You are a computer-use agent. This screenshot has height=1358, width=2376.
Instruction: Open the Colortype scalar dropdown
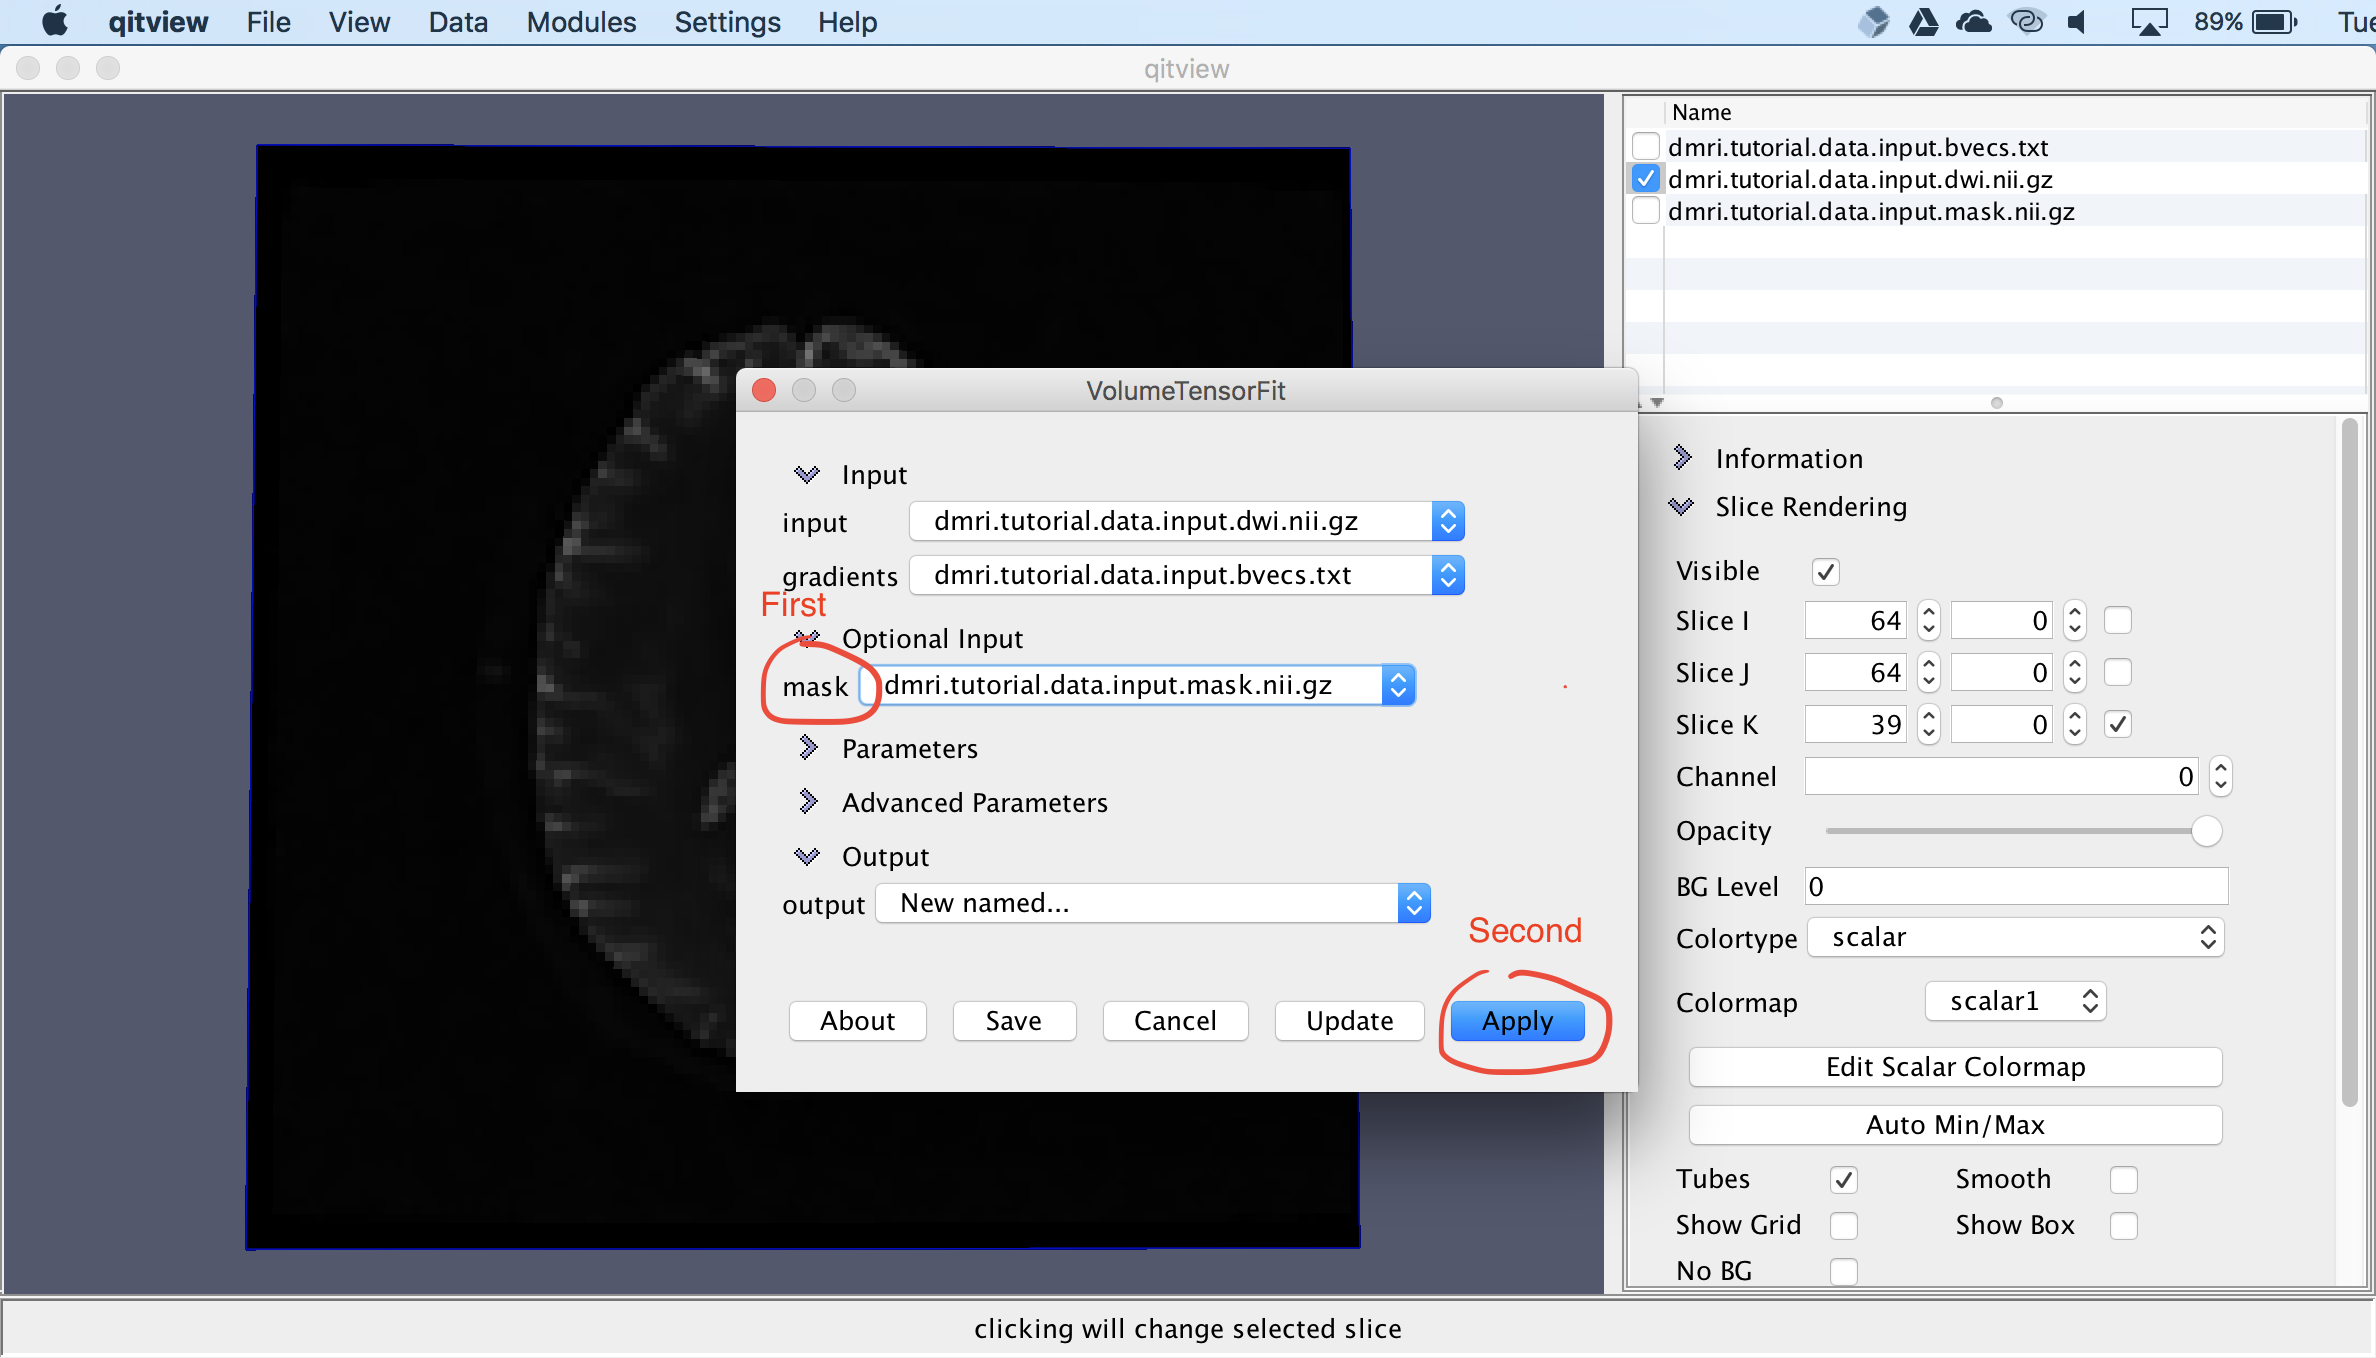[x=2016, y=937]
